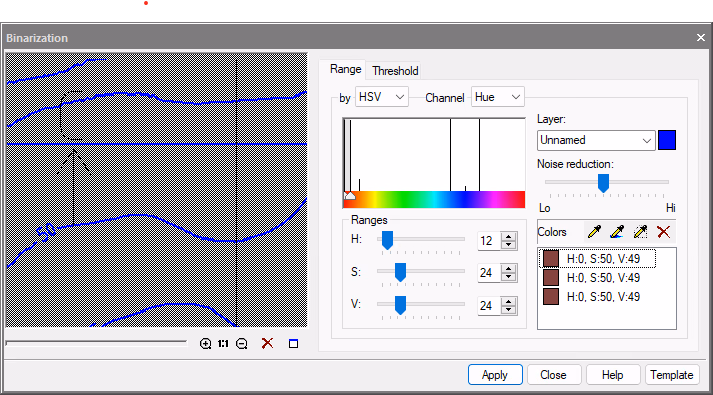Click the V range slider handle
The width and height of the screenshot is (713, 395).
[x=400, y=305]
